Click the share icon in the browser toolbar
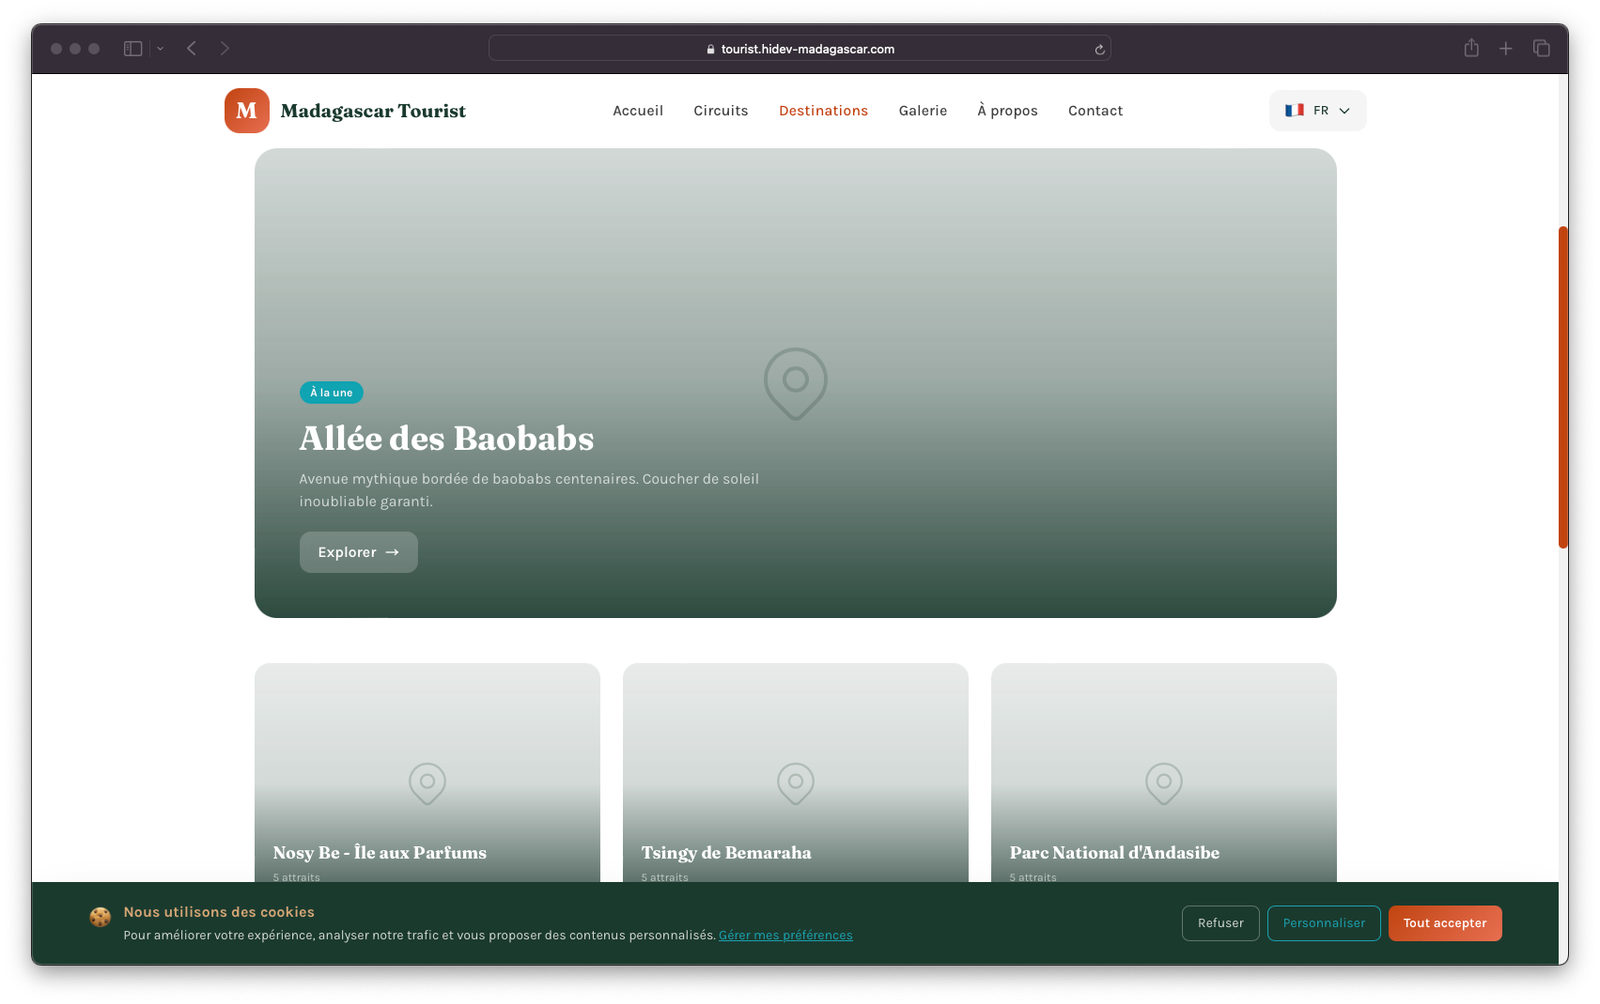Viewport: 1600px width, 1004px height. pyautogui.click(x=1471, y=48)
